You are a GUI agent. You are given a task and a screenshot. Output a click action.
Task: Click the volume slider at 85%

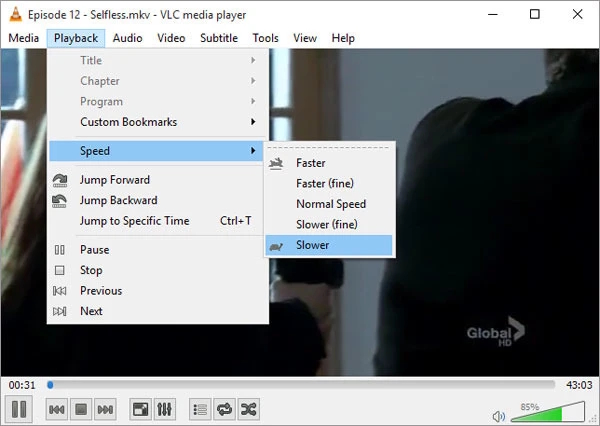point(548,411)
